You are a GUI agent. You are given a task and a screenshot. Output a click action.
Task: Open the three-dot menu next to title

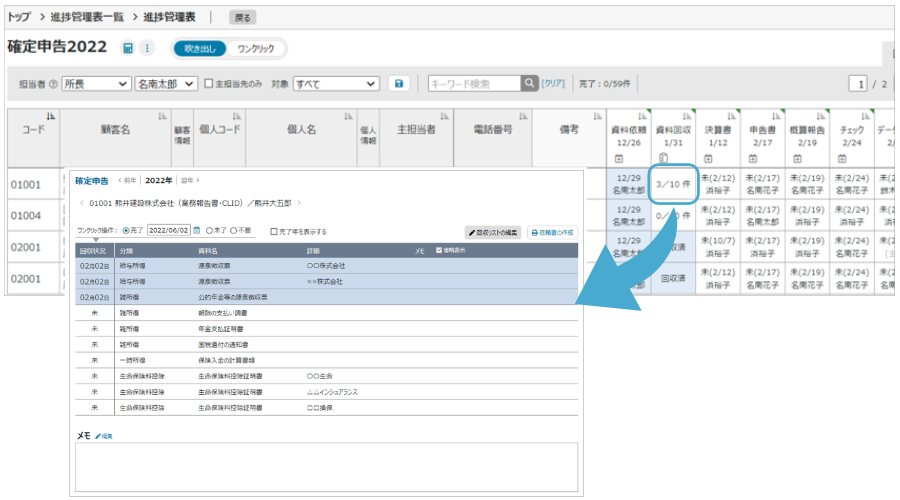click(x=147, y=48)
